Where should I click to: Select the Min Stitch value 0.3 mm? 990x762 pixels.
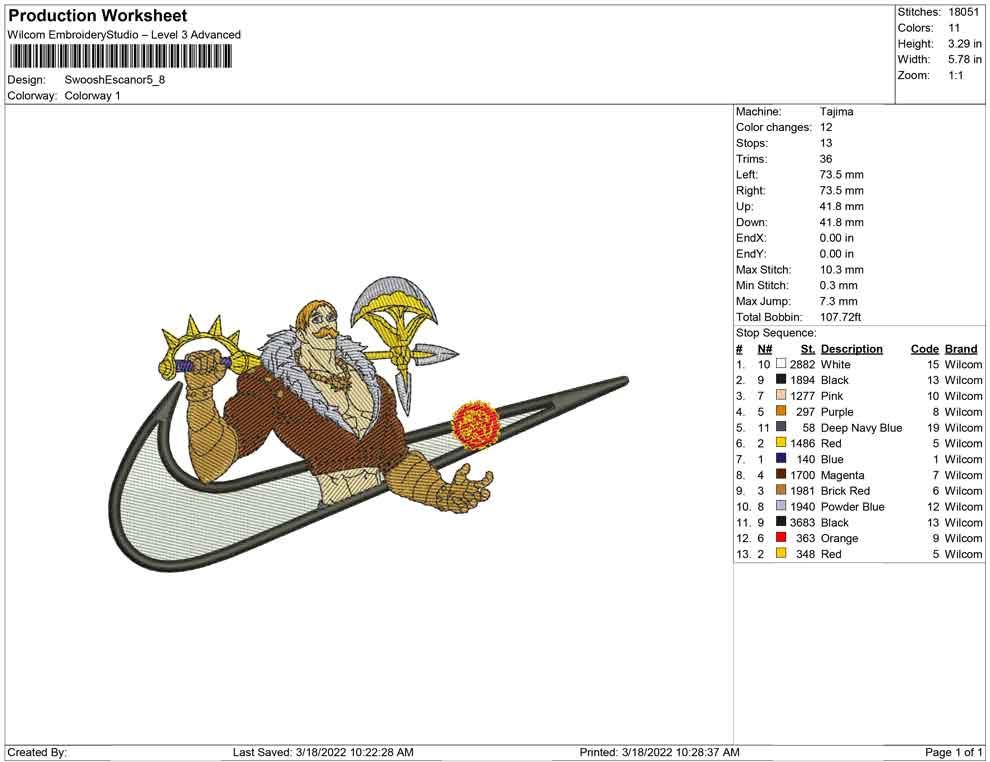[838, 285]
